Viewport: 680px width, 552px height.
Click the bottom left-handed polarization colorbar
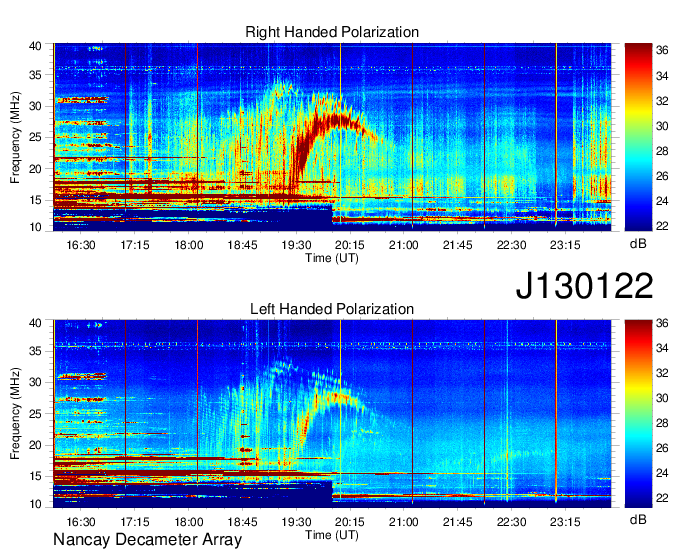(638, 414)
